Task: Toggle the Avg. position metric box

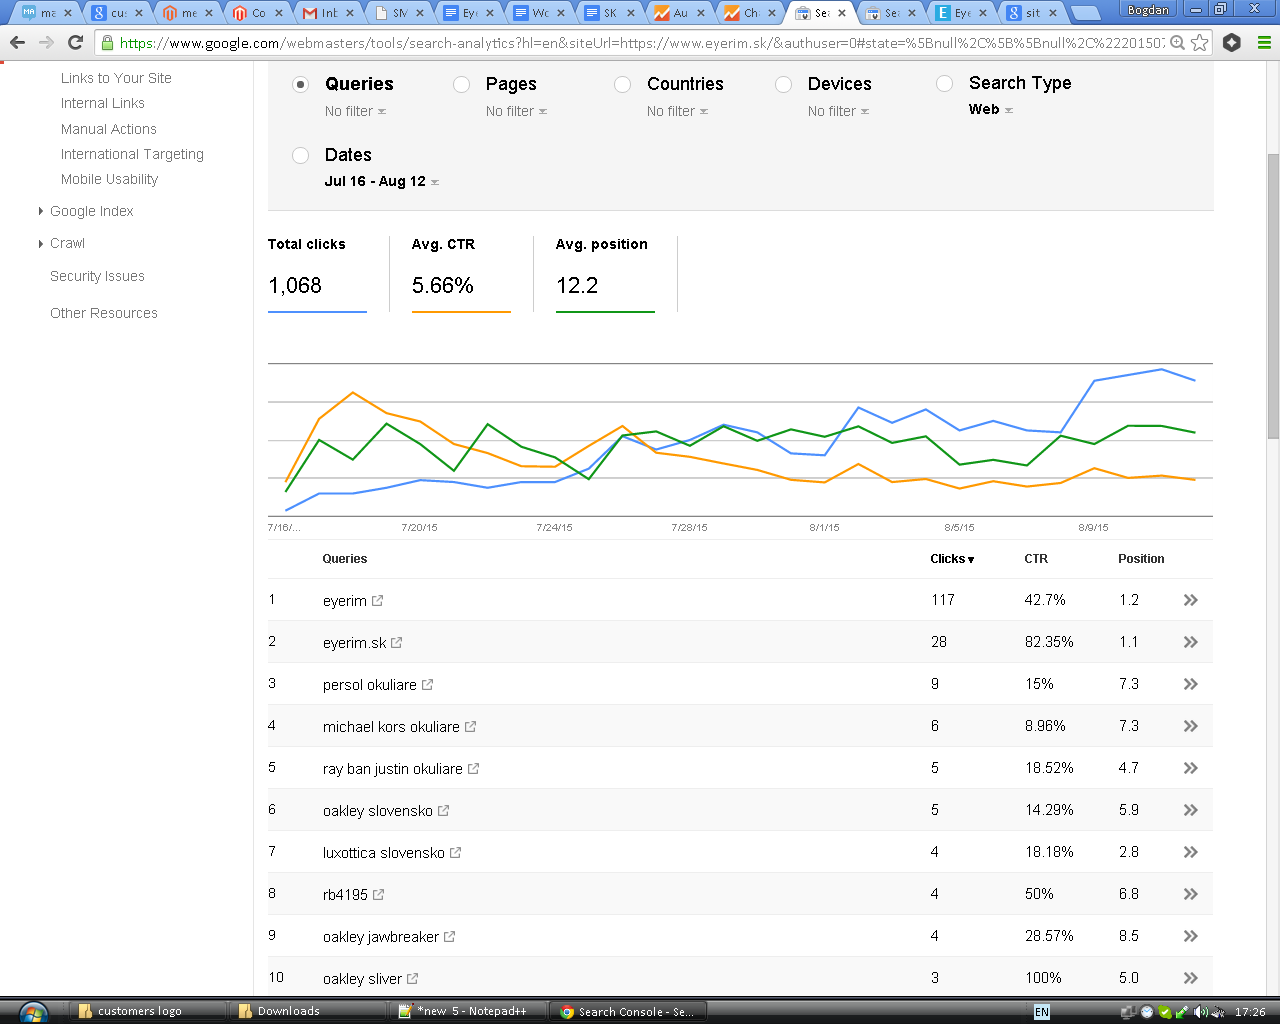Action: pos(605,274)
